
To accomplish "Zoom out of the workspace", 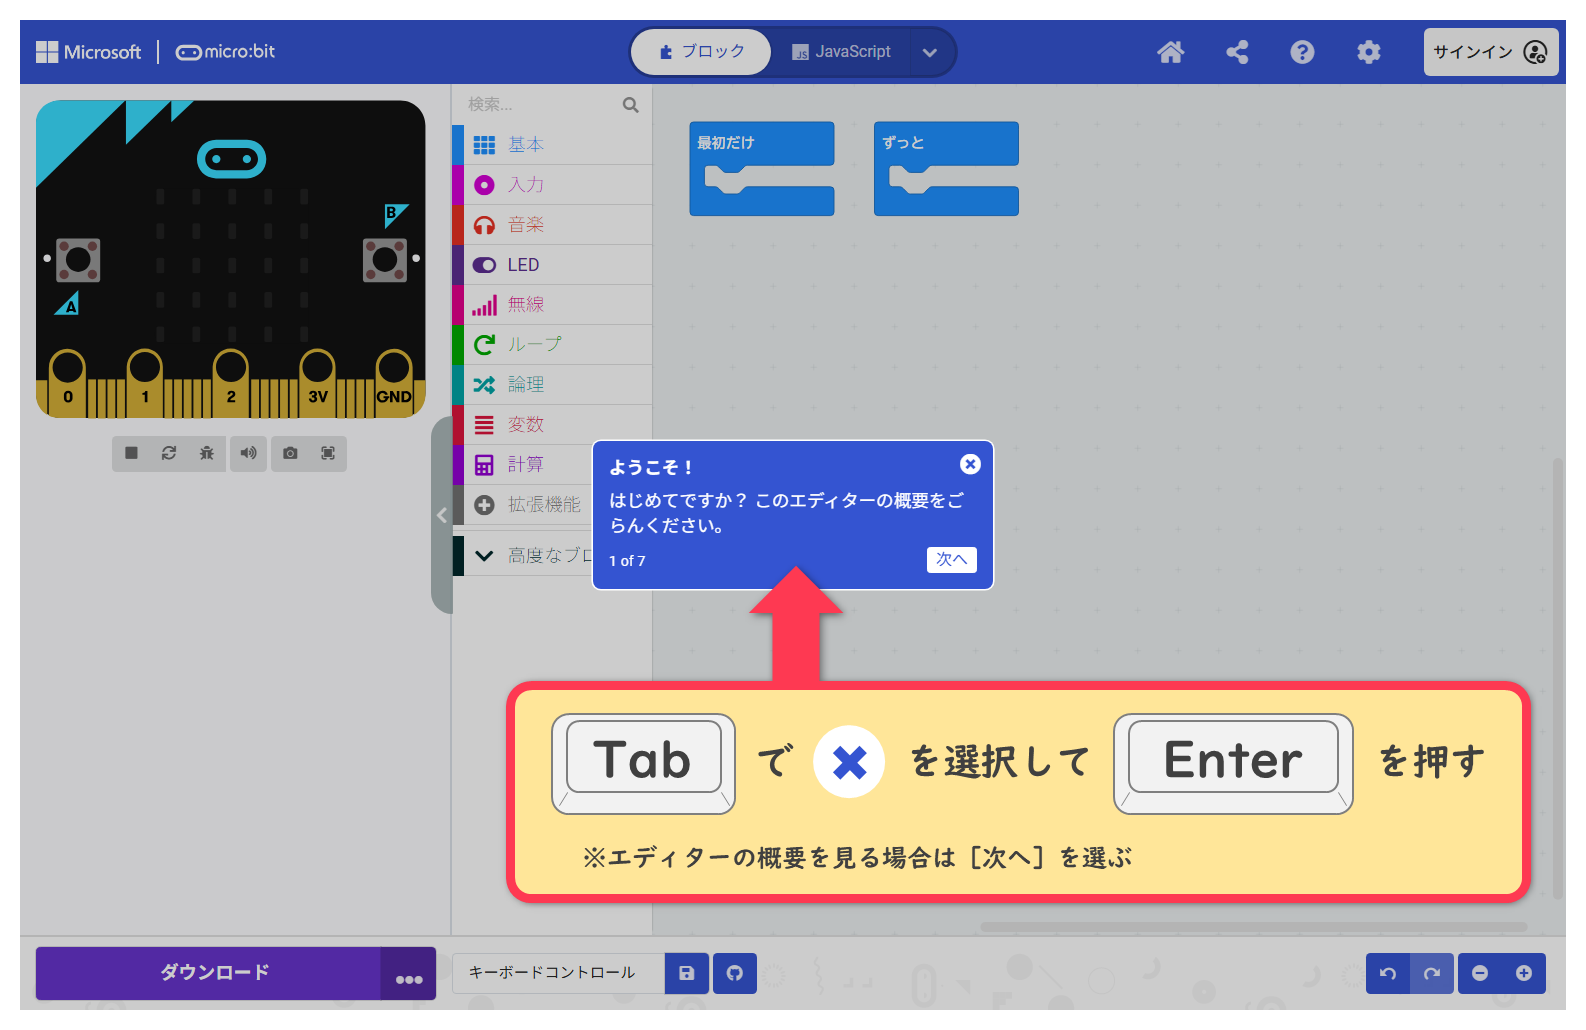I will click(1480, 973).
